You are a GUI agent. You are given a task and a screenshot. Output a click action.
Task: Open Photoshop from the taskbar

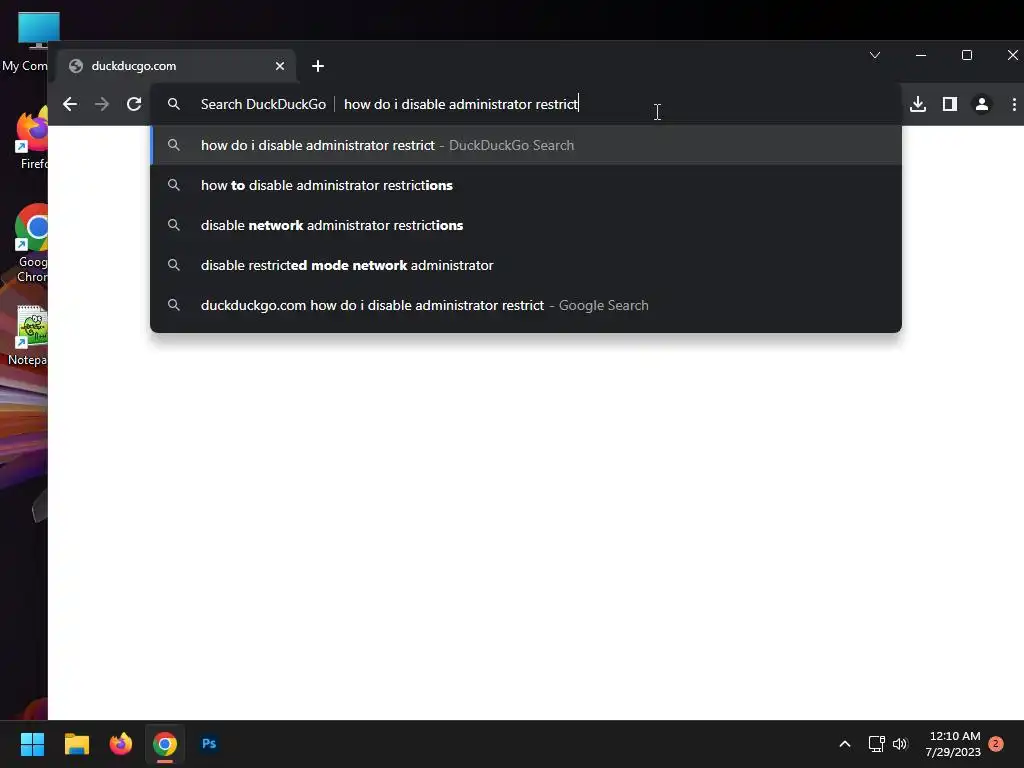209,744
